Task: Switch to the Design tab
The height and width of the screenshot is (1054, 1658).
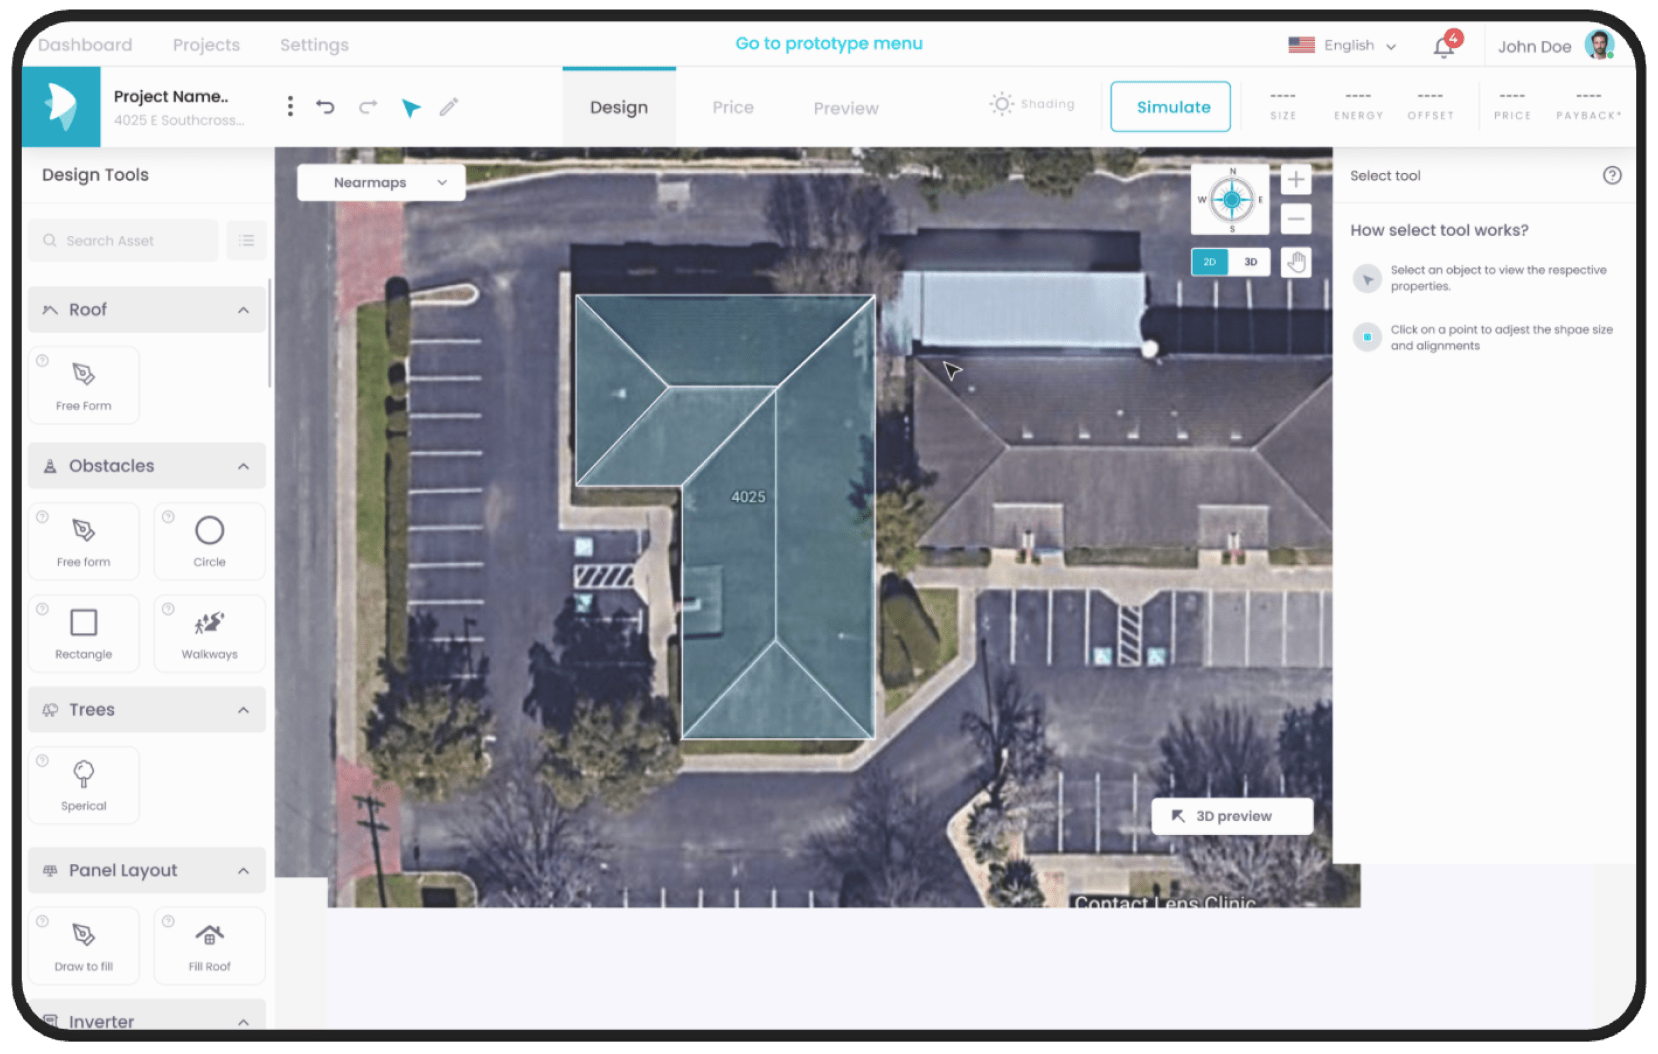Action: (619, 107)
